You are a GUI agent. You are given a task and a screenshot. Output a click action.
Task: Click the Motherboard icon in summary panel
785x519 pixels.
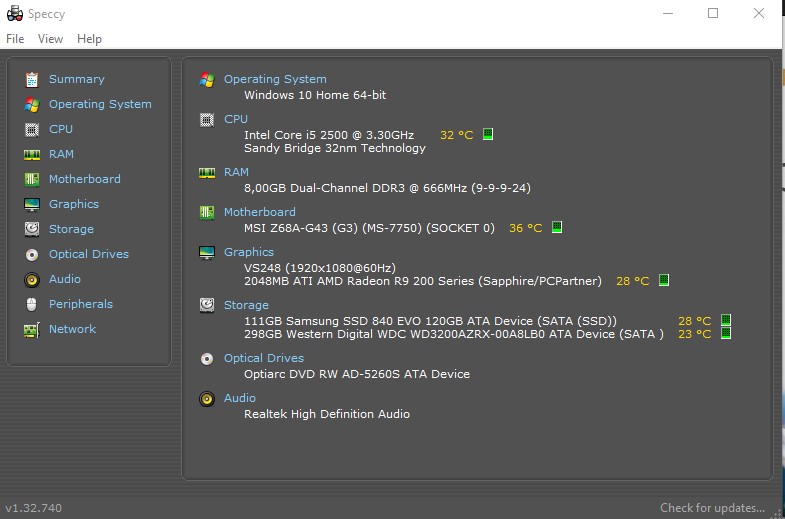click(x=207, y=212)
